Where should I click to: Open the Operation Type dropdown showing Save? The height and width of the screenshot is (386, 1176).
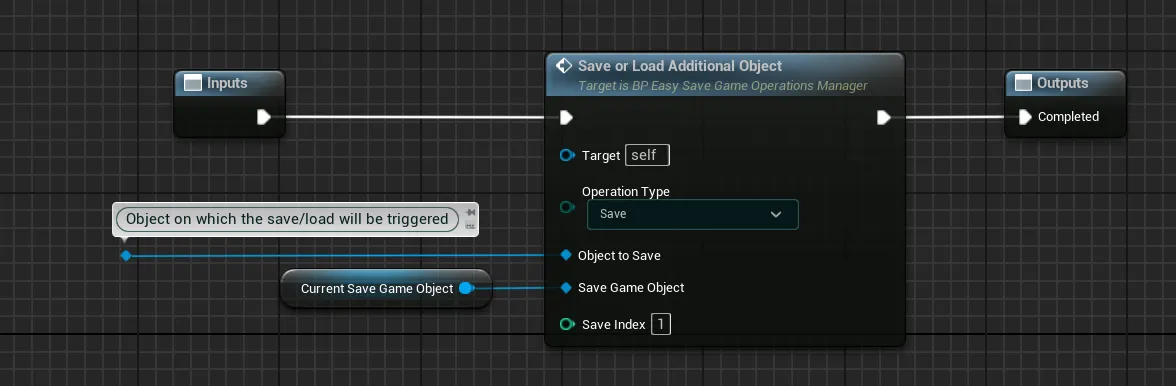692,214
